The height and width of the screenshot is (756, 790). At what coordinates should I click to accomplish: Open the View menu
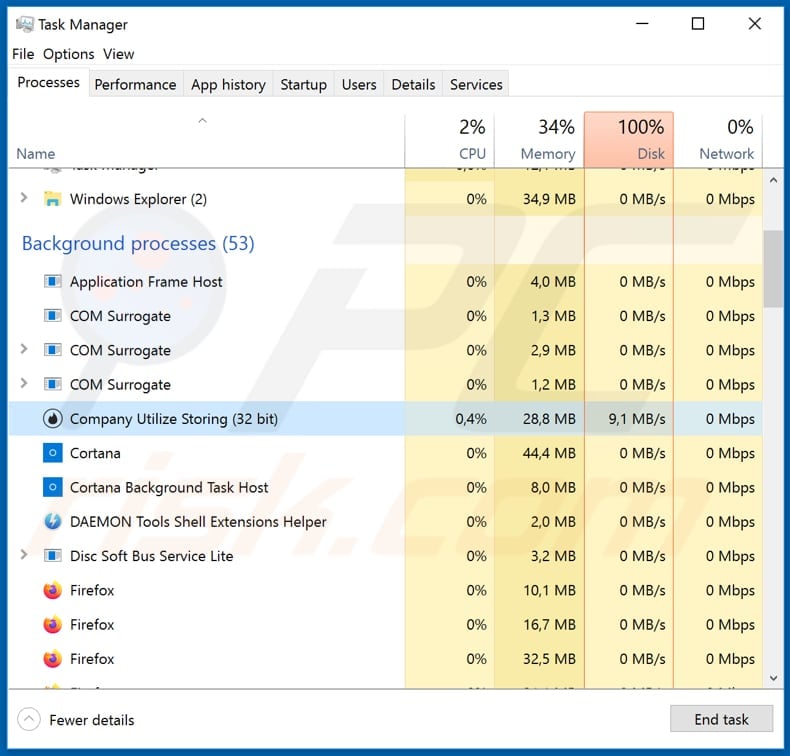[x=118, y=54]
